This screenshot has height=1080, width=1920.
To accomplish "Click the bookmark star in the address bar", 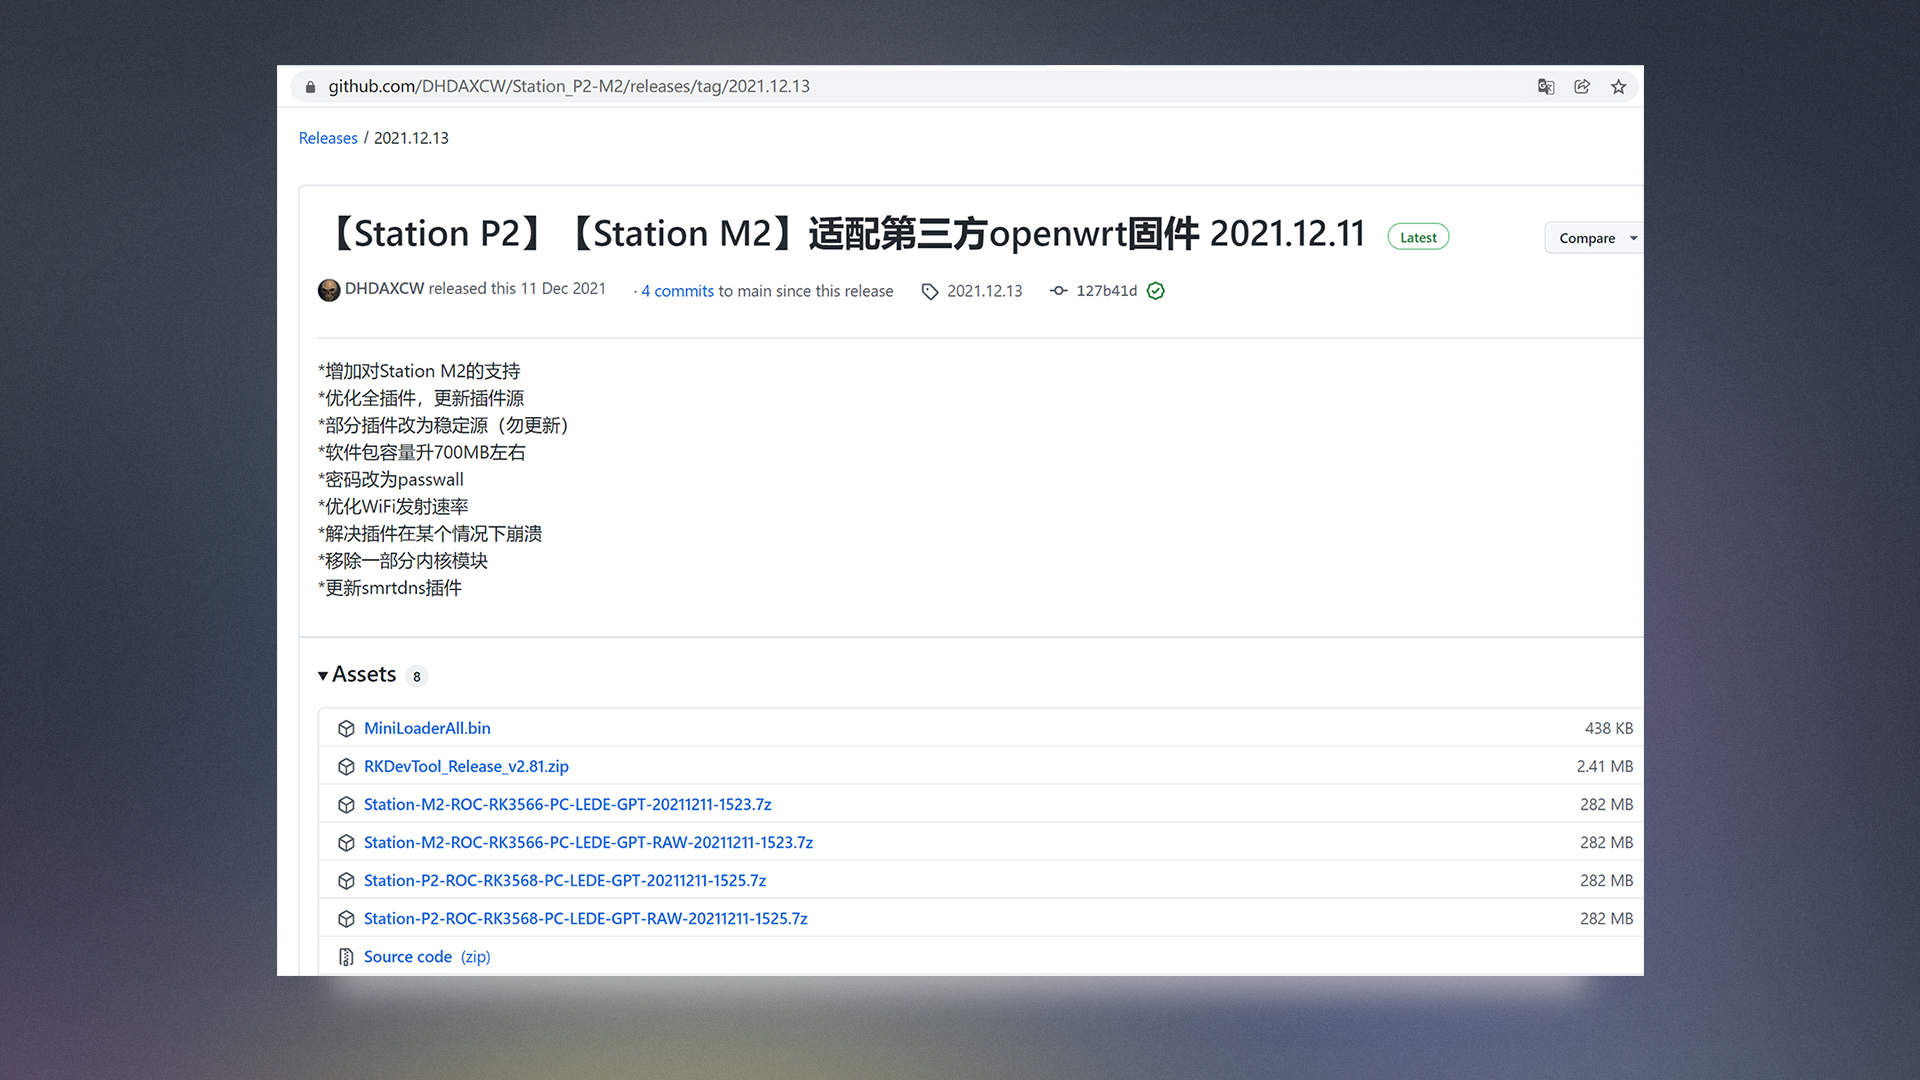I will (1618, 87).
